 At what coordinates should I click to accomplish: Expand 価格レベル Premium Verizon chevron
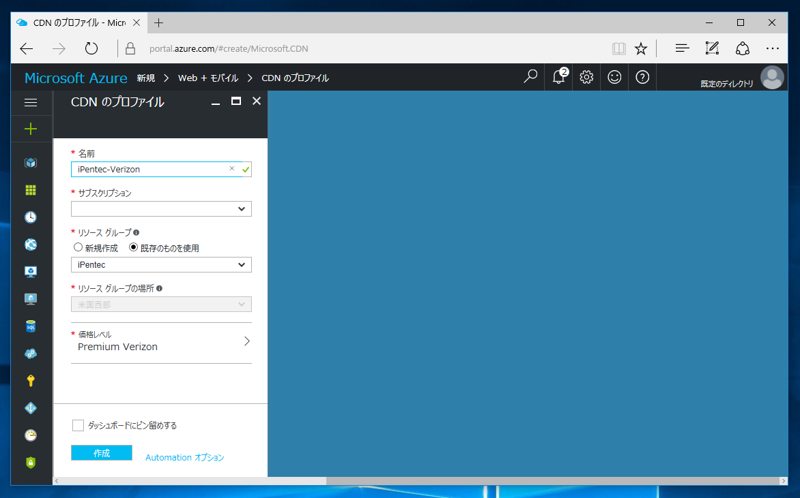pos(247,341)
